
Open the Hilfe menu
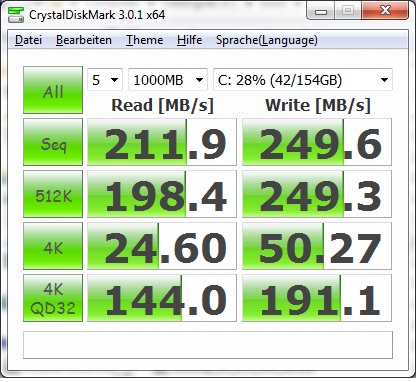(x=189, y=40)
